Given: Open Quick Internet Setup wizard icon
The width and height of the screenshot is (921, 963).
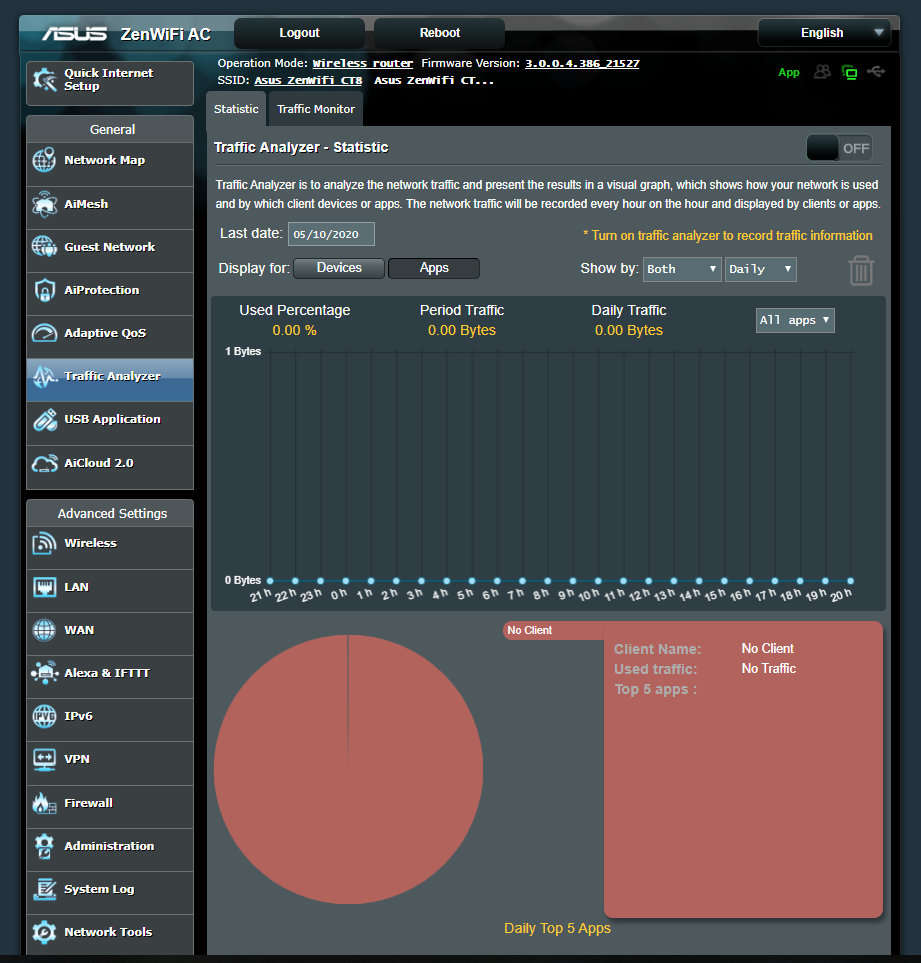Looking at the screenshot, I should pos(45,79).
